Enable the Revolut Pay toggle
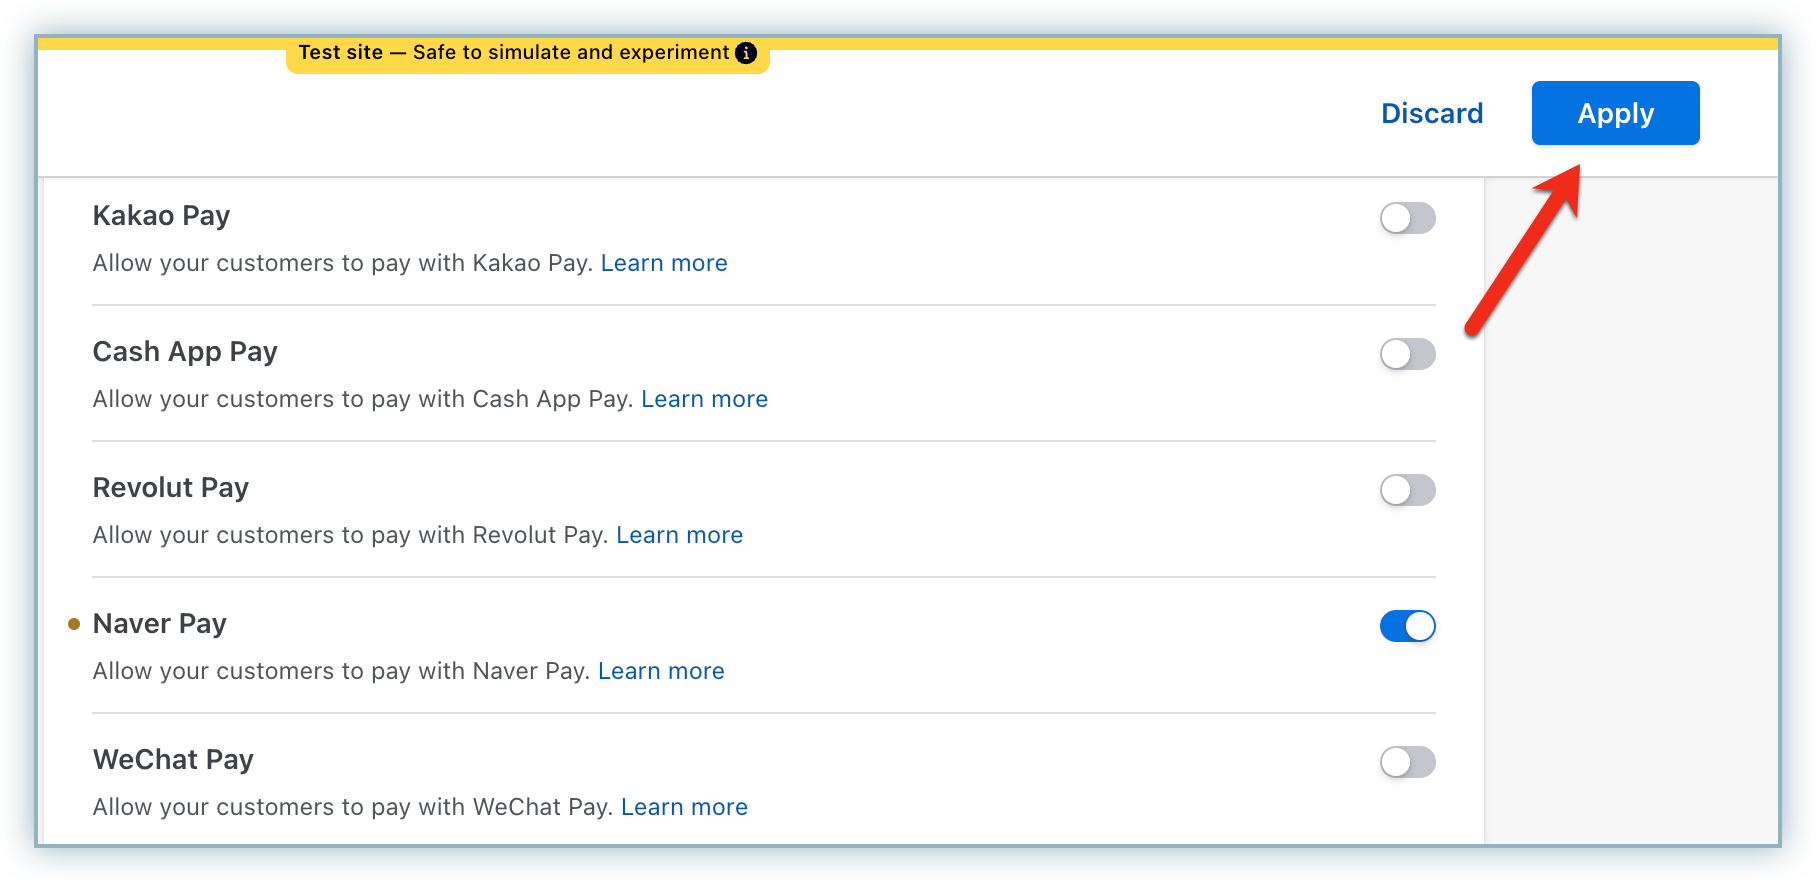Screen dimensions: 1816x882 1407,490
